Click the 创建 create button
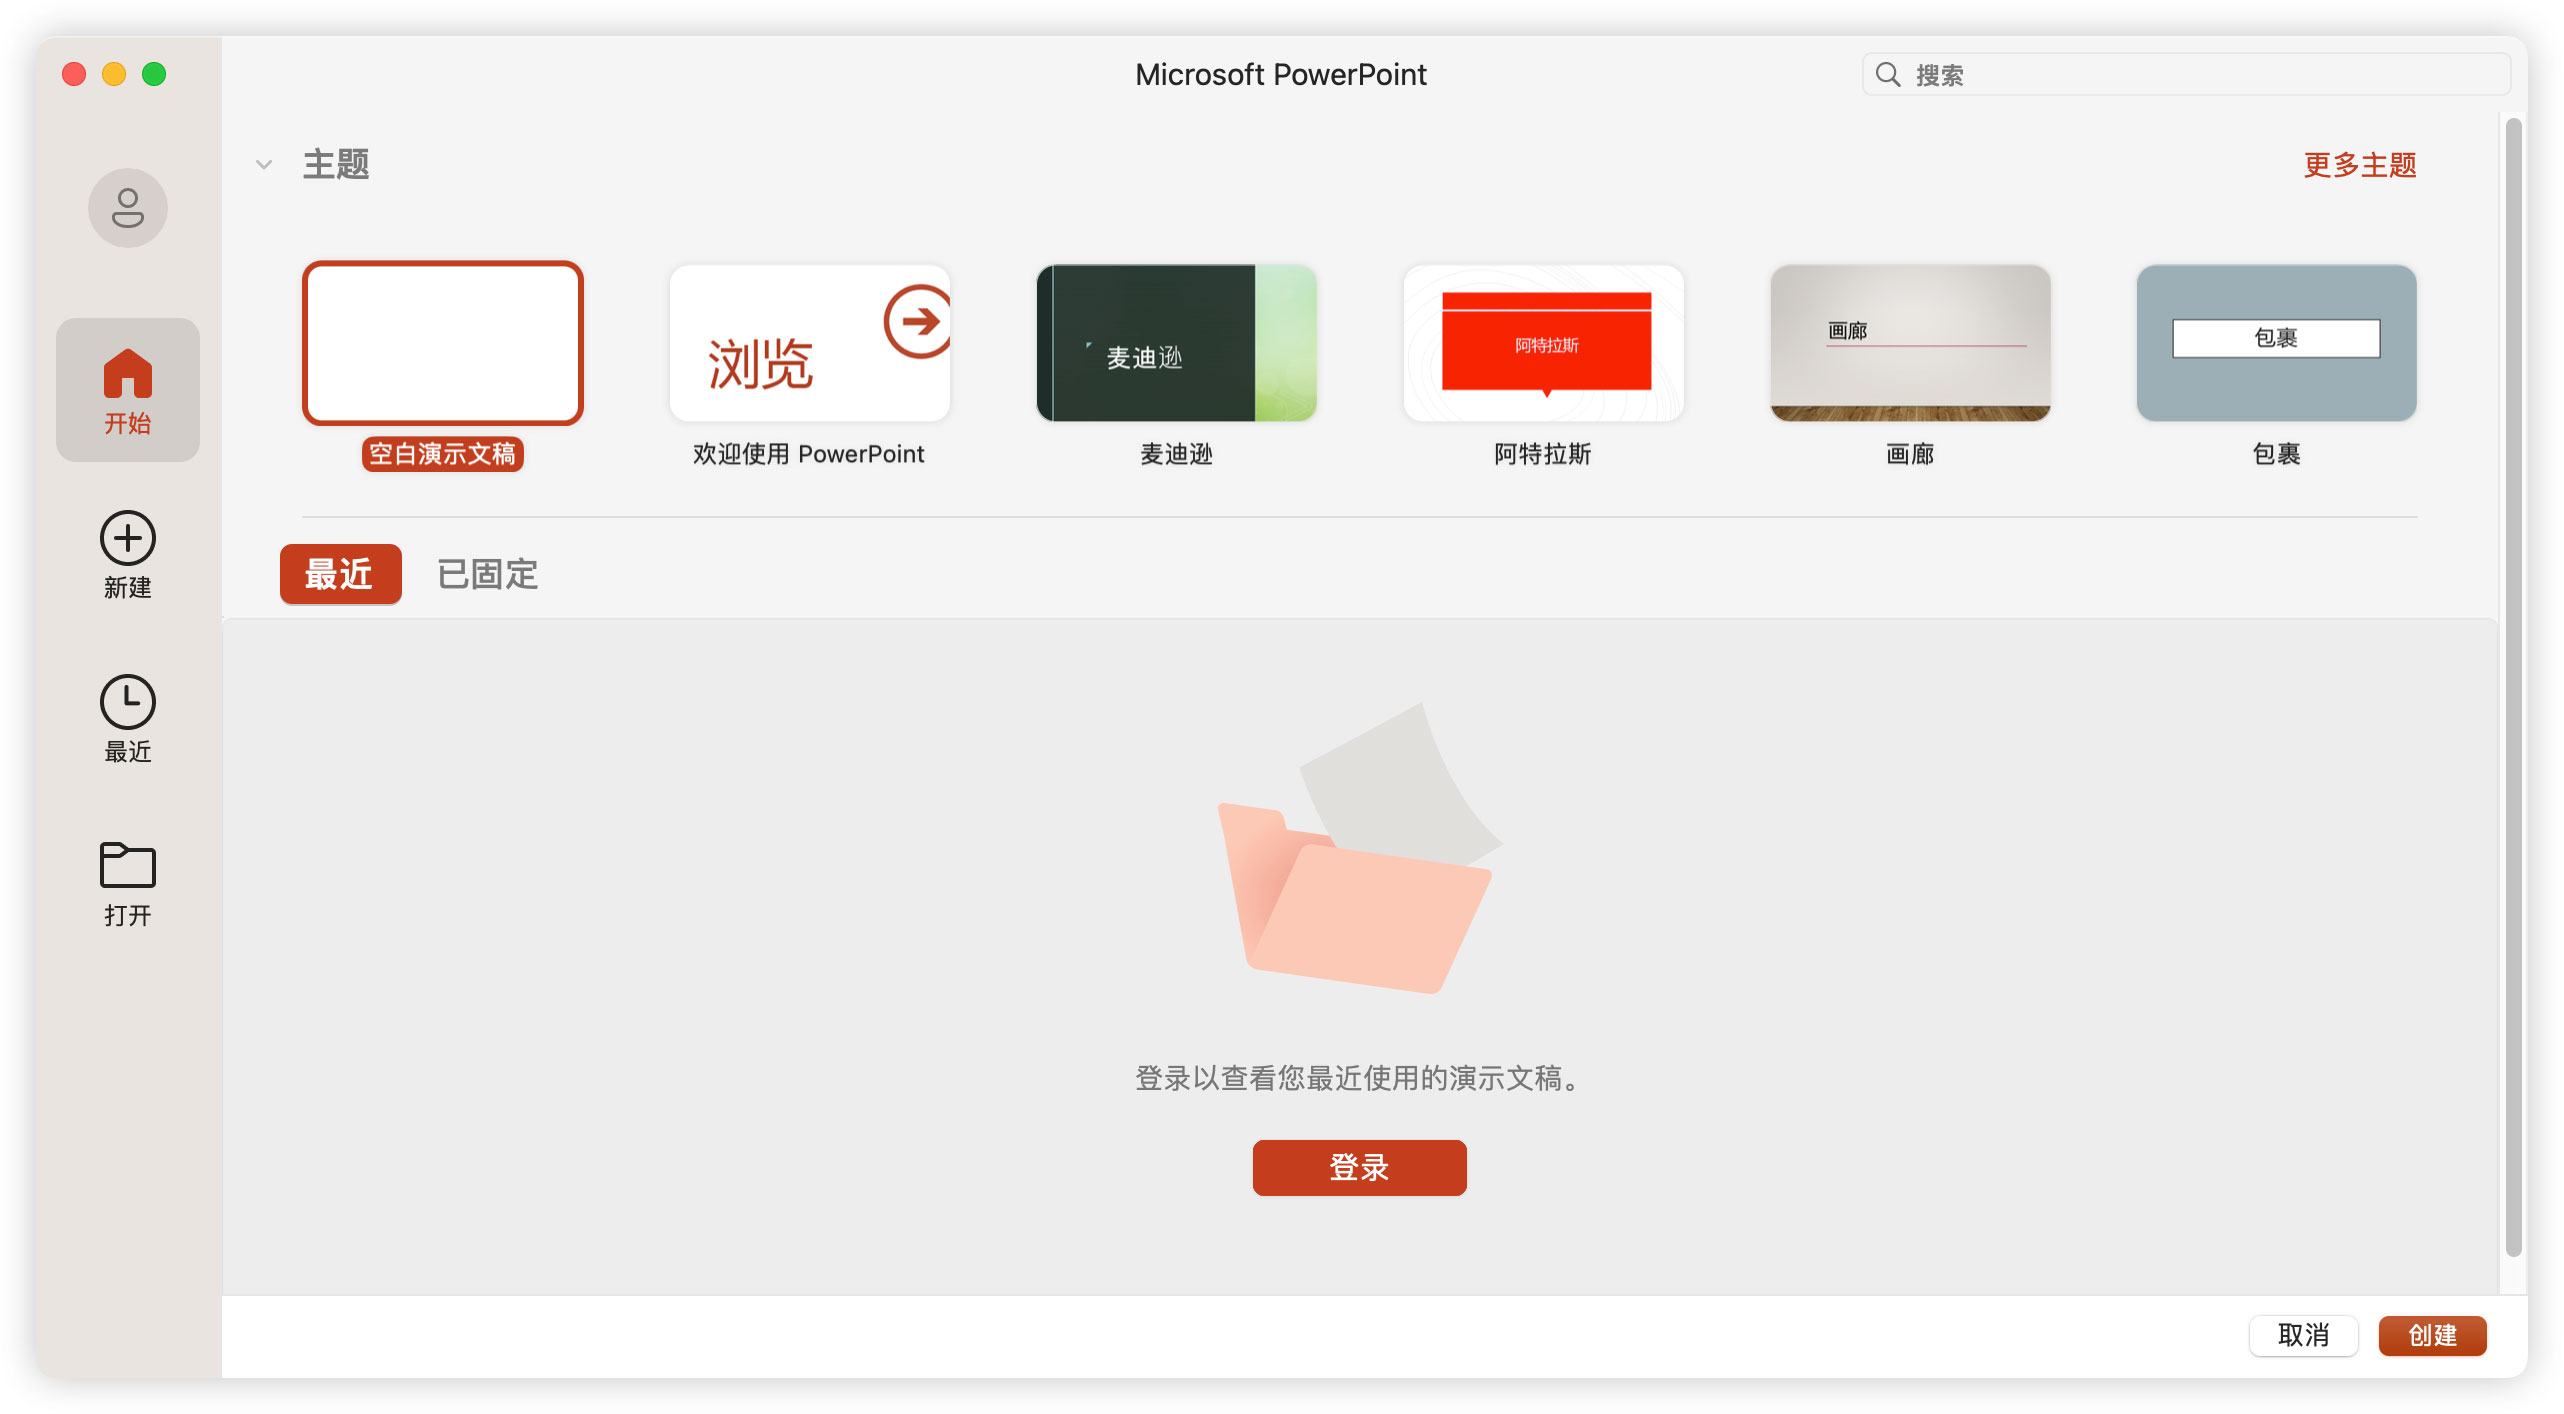The height and width of the screenshot is (1414, 2564). (x=2432, y=1335)
